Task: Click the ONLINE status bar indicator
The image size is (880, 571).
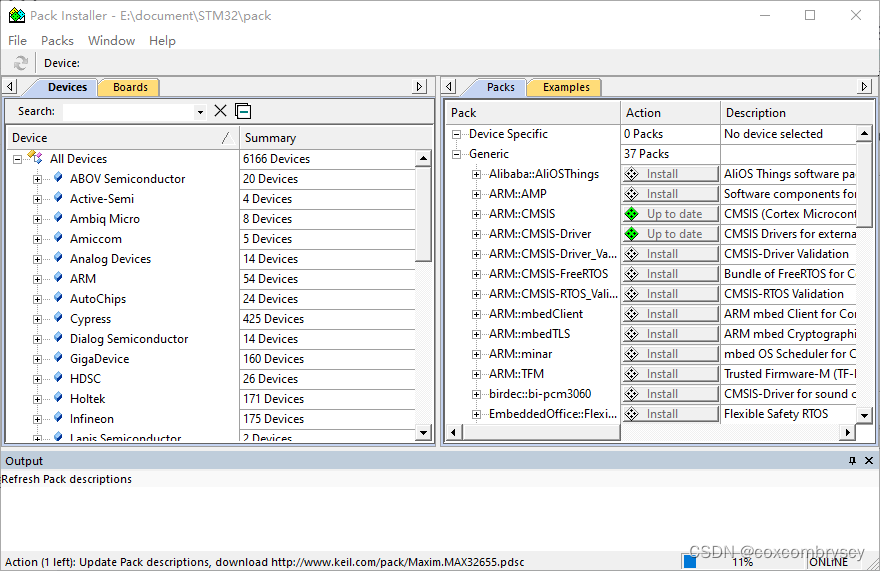Action: [828, 561]
